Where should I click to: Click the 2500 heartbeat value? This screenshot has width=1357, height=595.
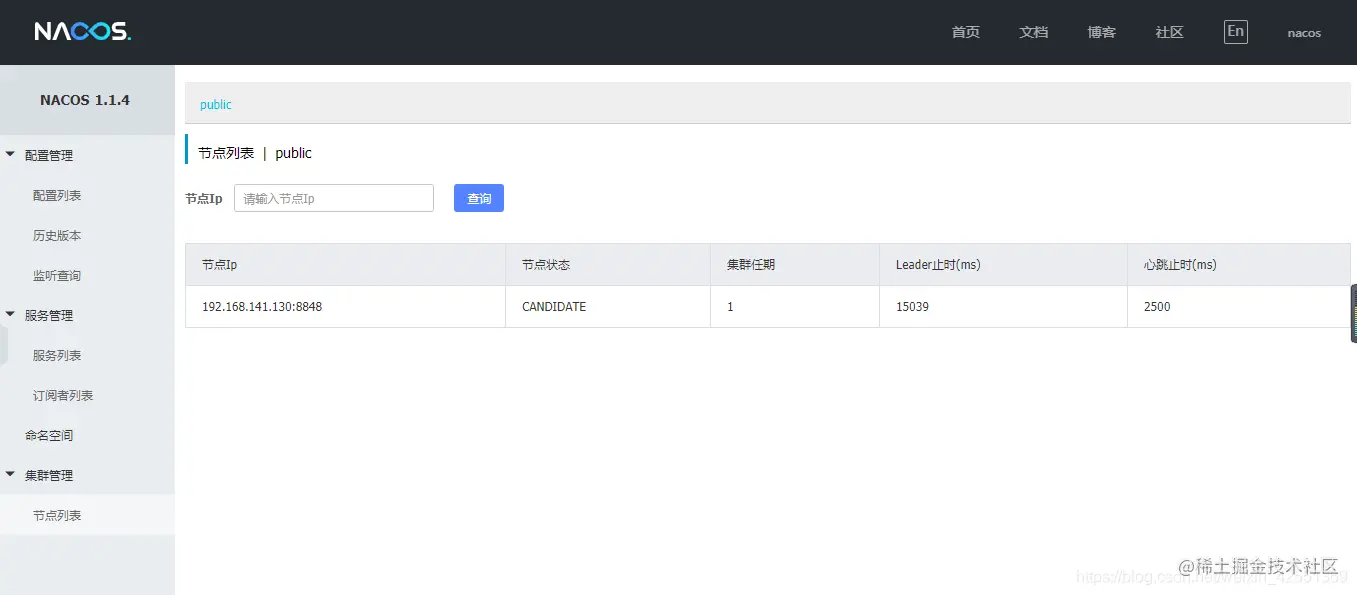(1157, 307)
